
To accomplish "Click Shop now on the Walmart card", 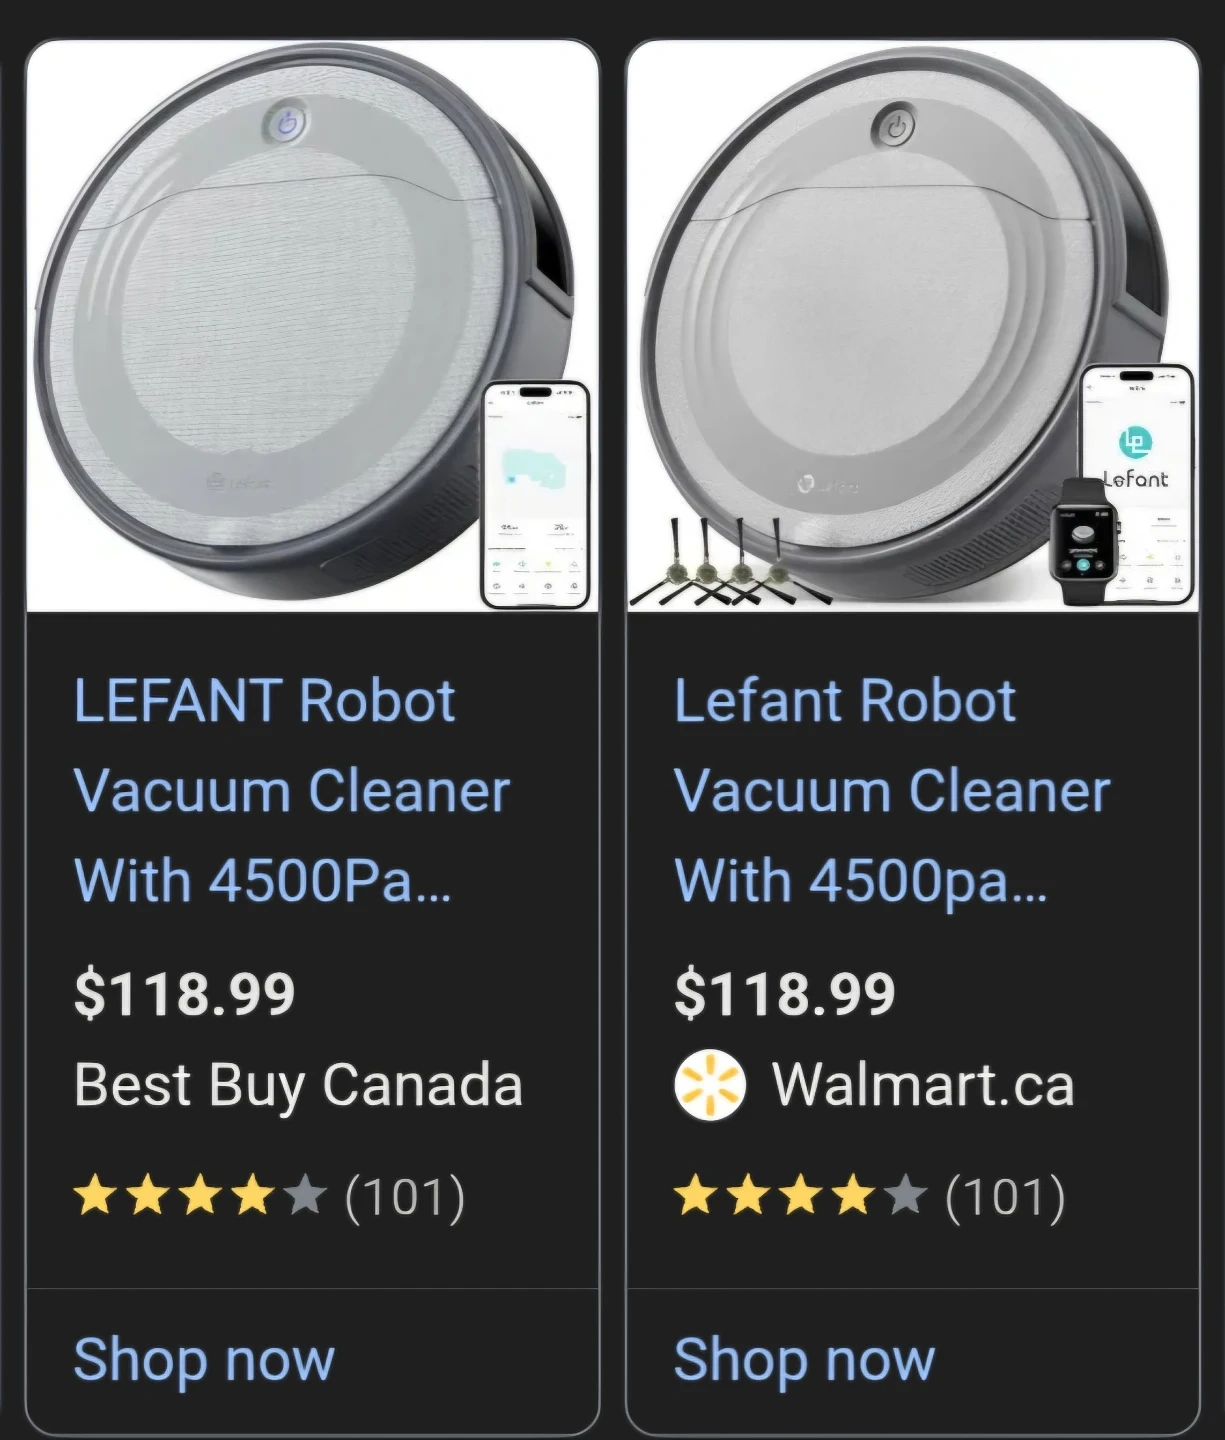I will click(804, 1360).
